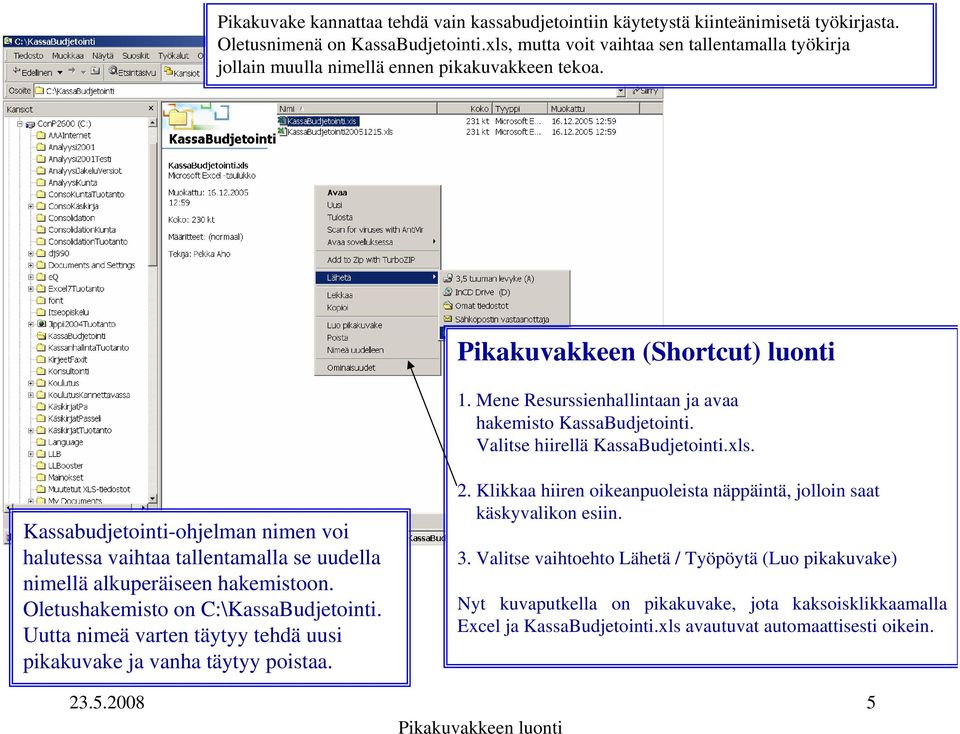Open the Näytä menu
960x734 pixels.
102,56
